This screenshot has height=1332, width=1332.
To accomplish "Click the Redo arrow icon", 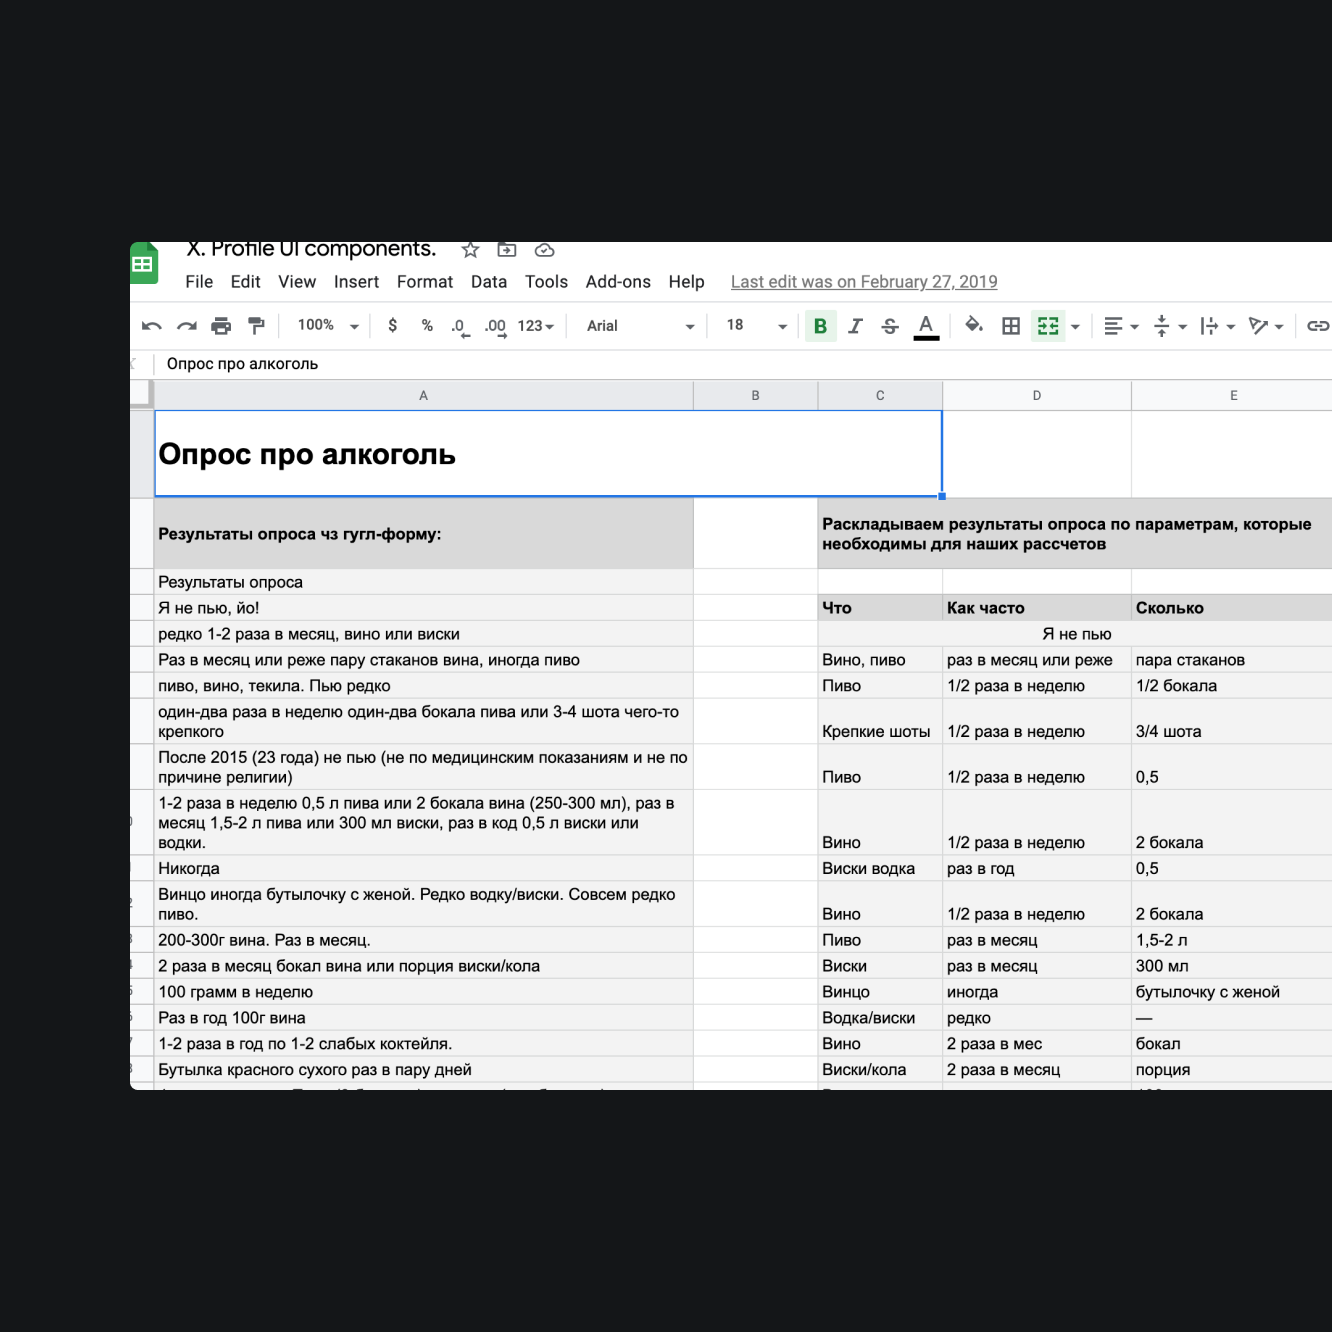I will (x=187, y=326).
